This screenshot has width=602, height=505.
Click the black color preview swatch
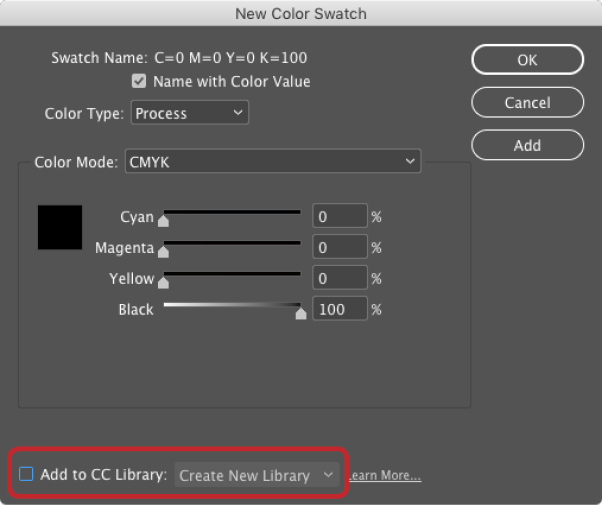click(x=60, y=227)
